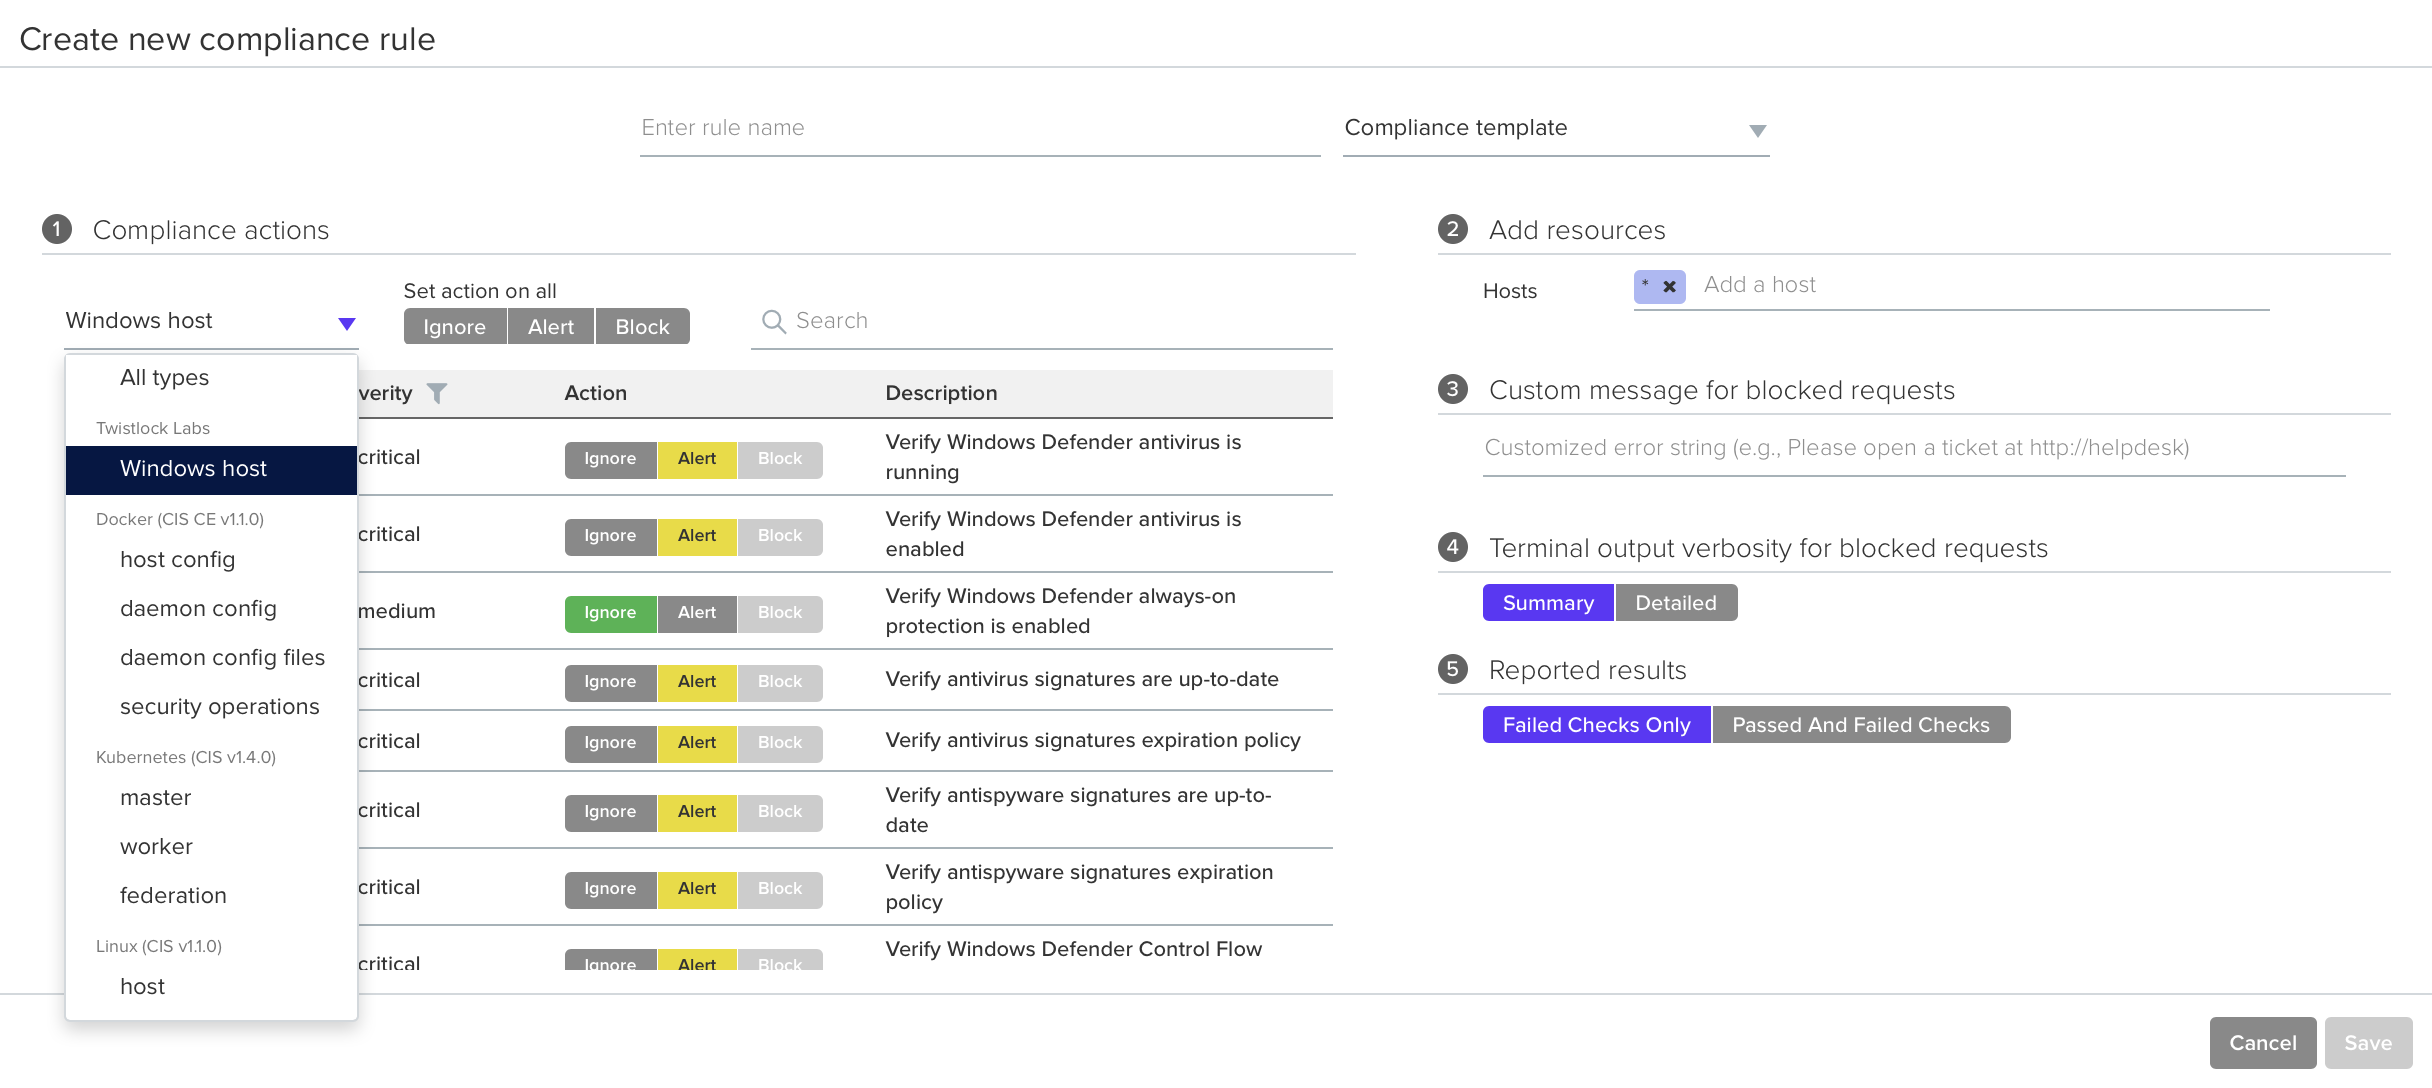
Task: Pick daemon config files option
Action: coord(211,658)
